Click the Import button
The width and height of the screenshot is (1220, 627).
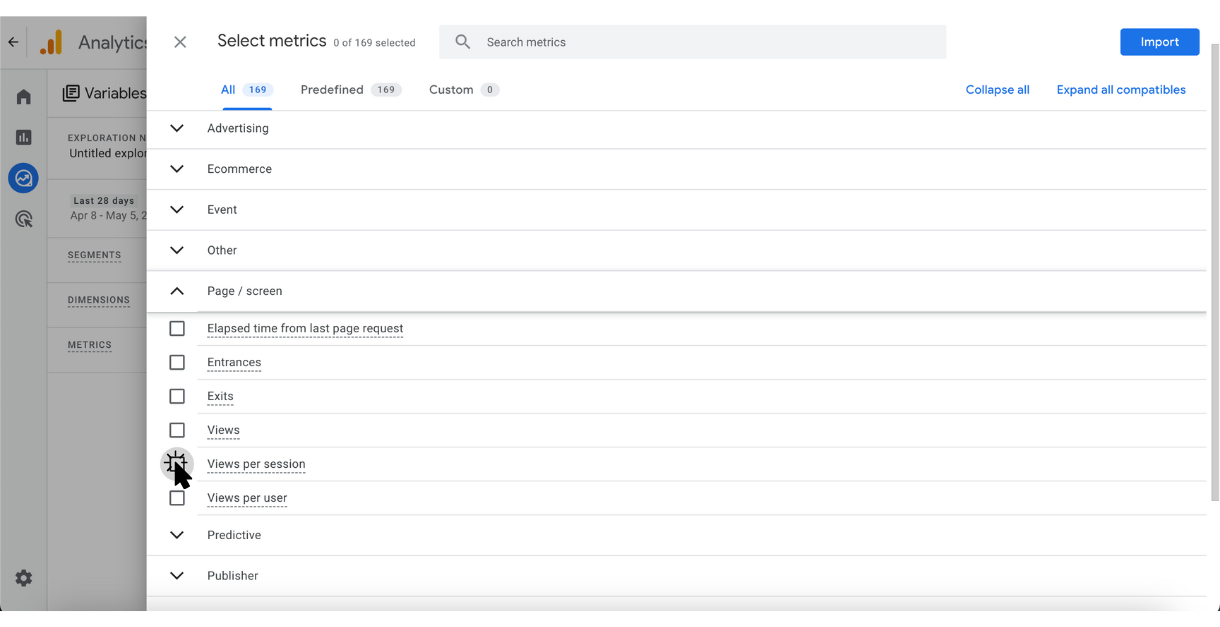(x=1159, y=42)
